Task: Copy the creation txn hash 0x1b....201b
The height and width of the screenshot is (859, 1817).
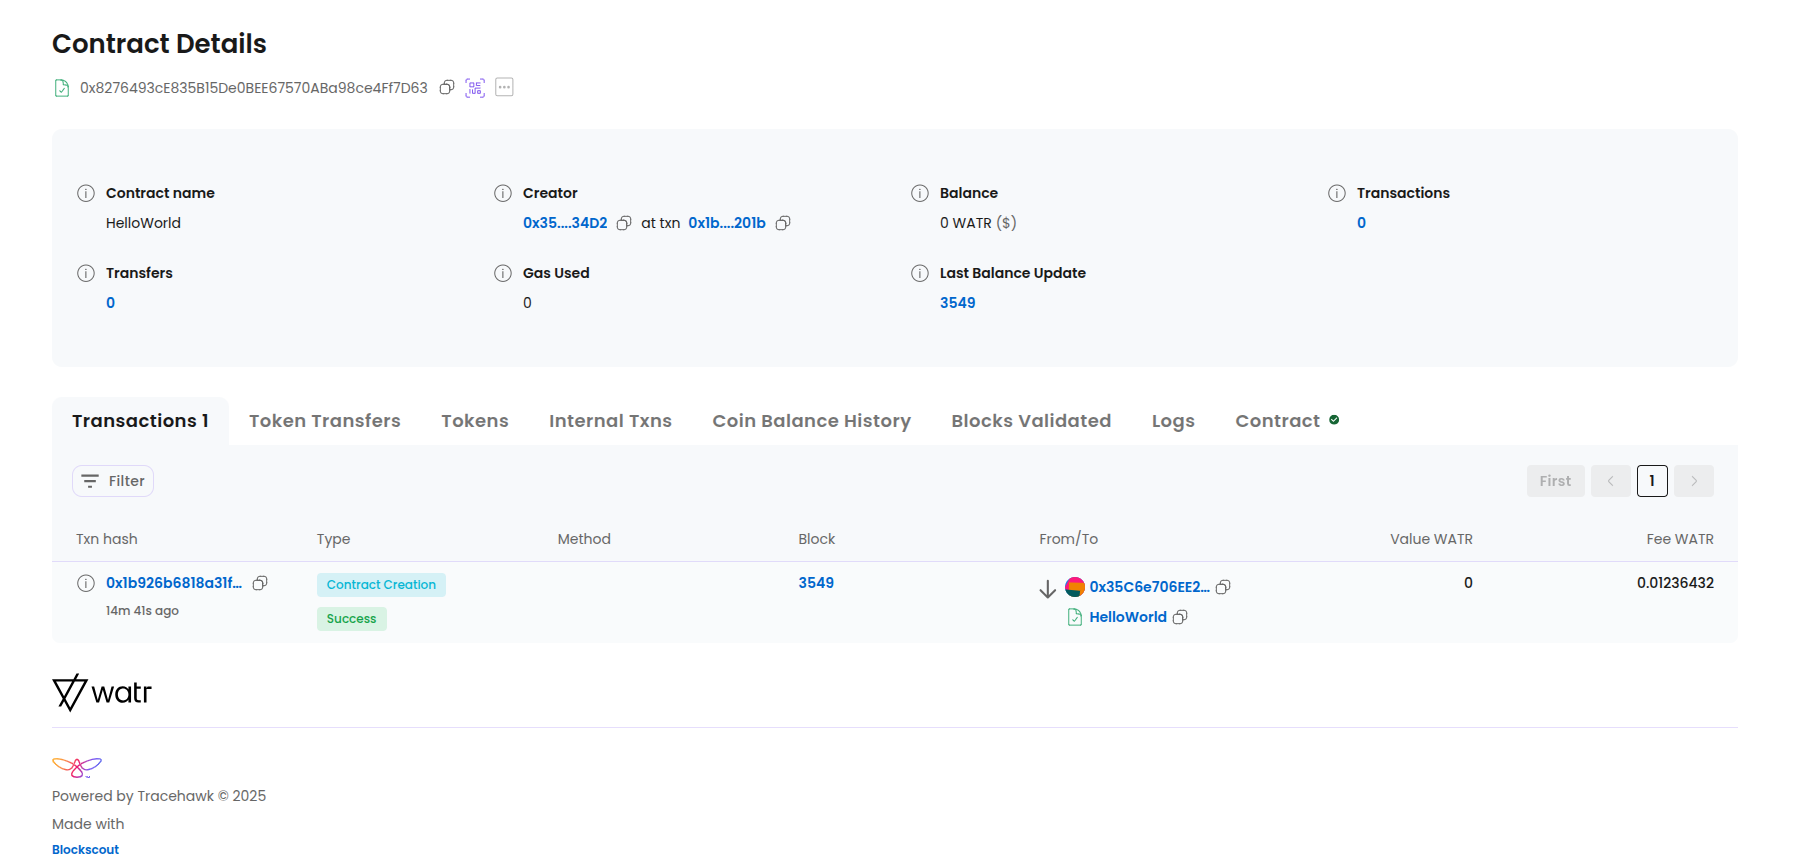Action: tap(783, 223)
